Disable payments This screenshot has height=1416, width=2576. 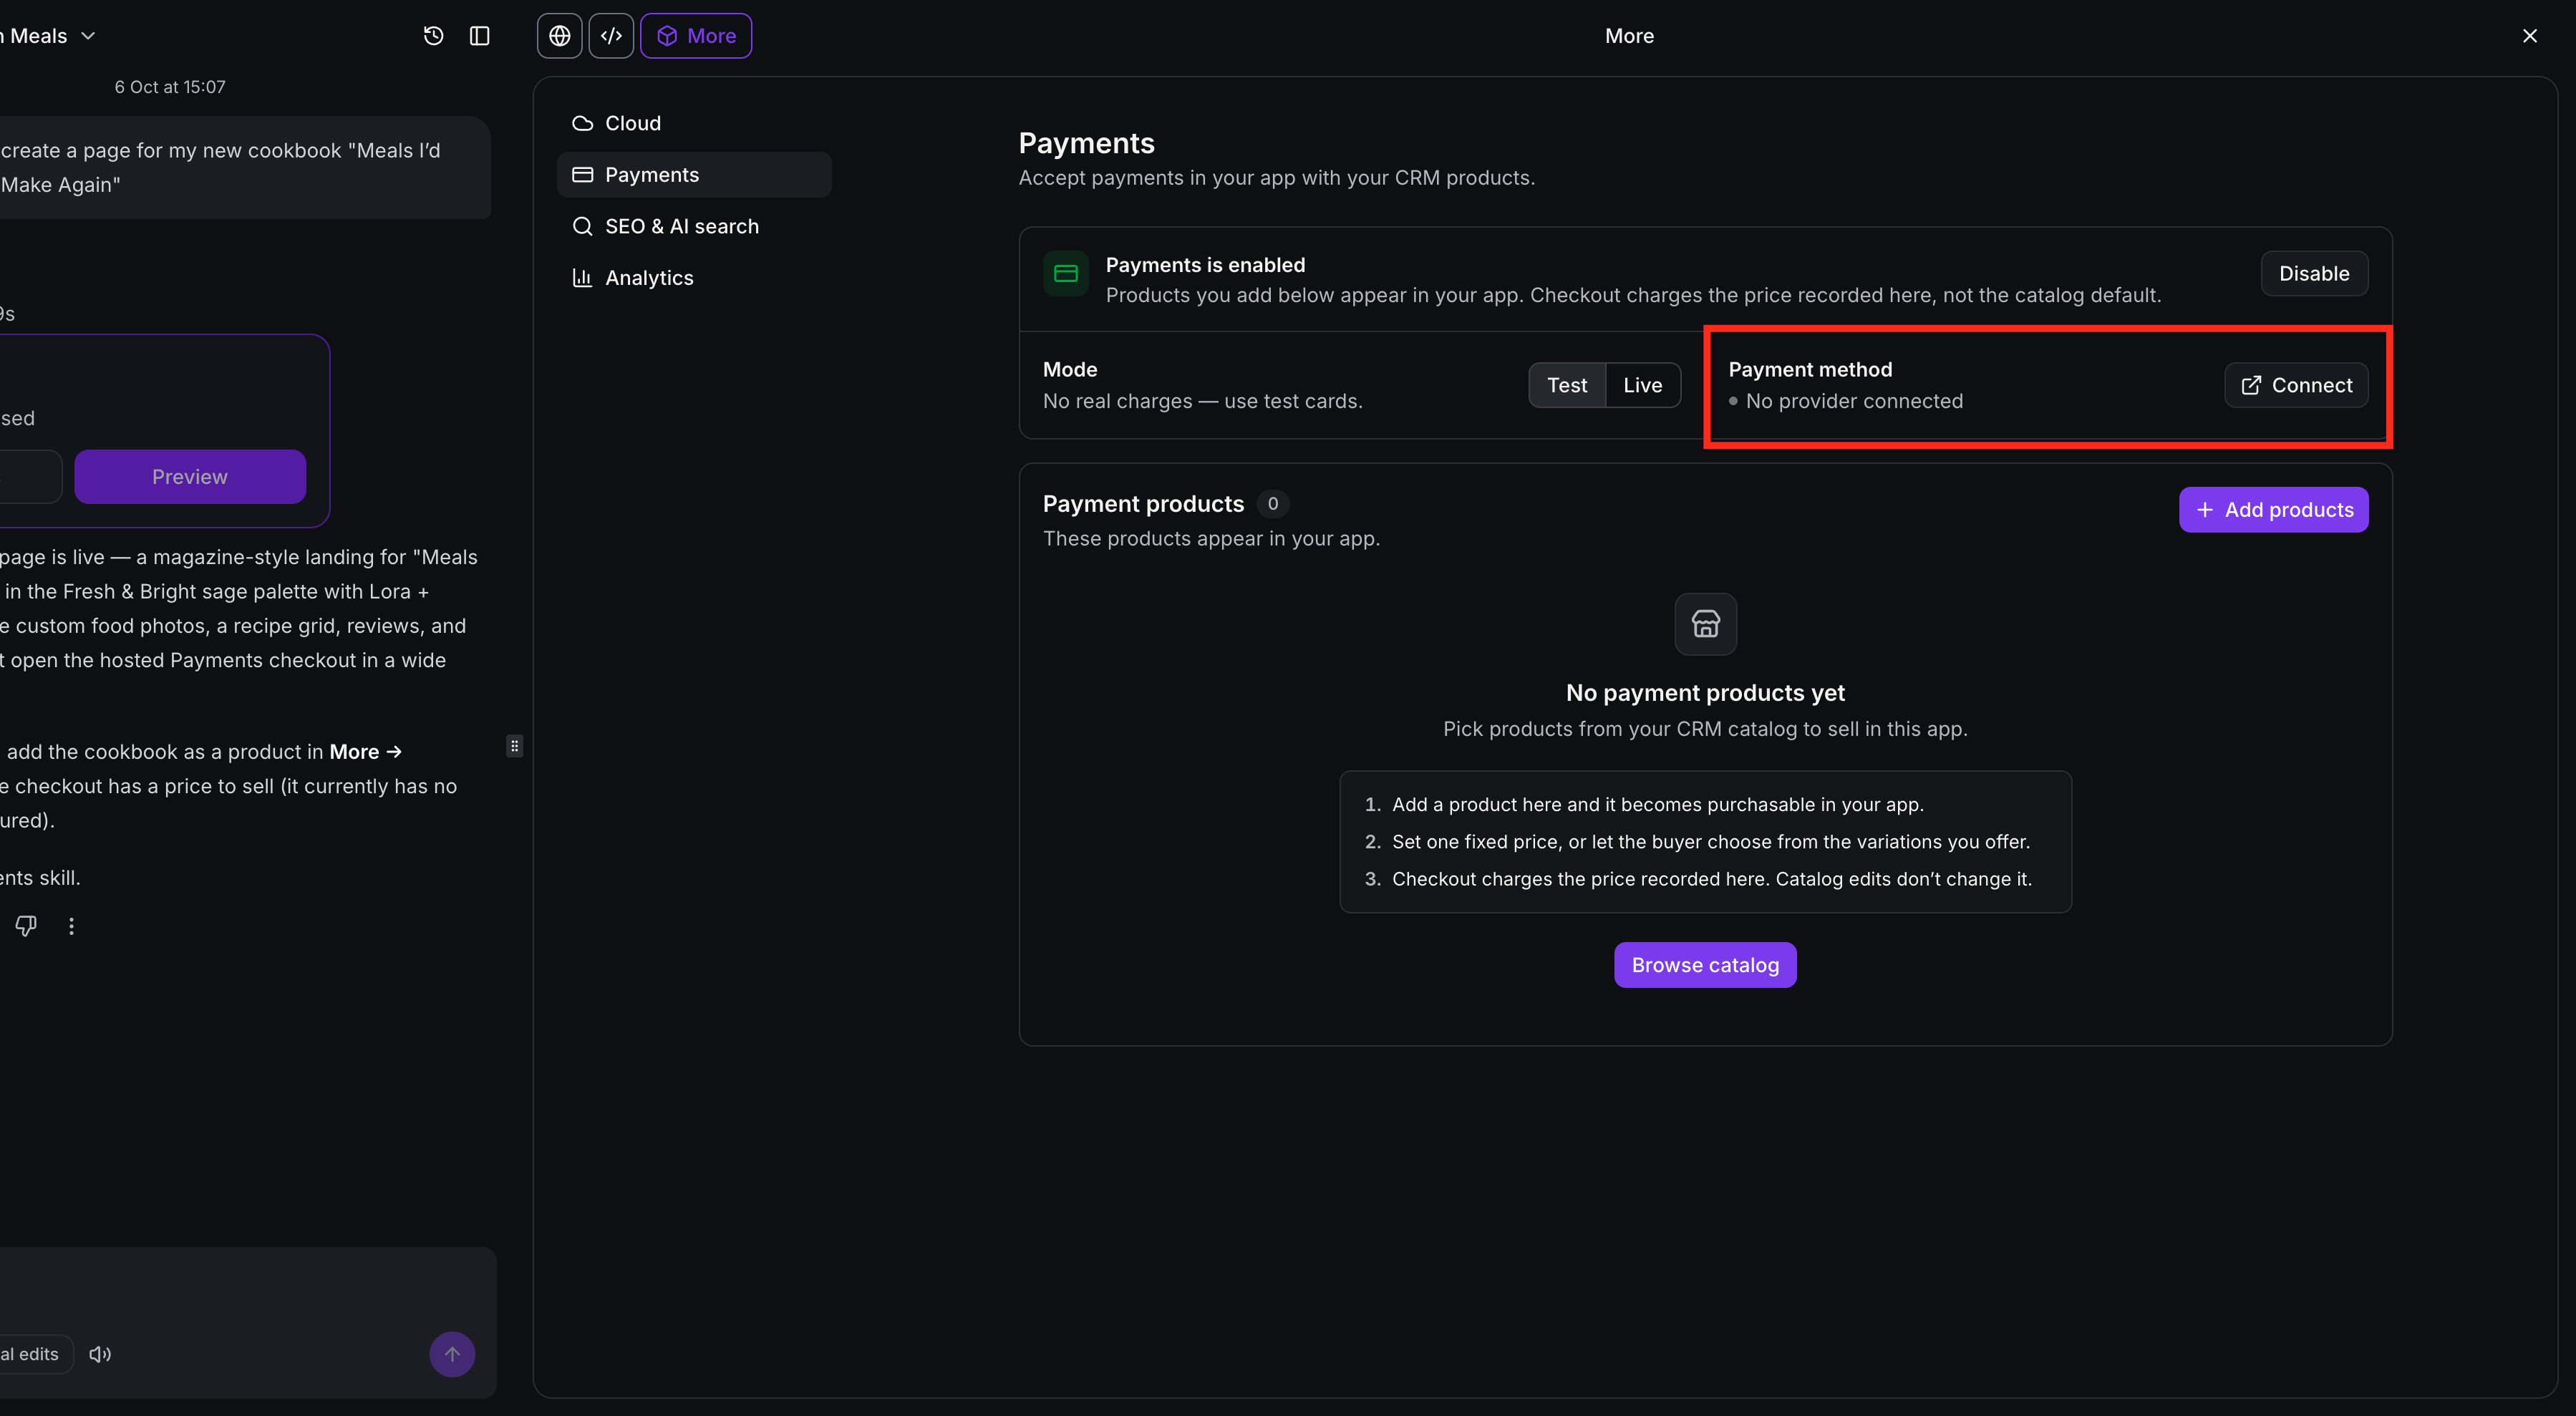pyautogui.click(x=2314, y=274)
